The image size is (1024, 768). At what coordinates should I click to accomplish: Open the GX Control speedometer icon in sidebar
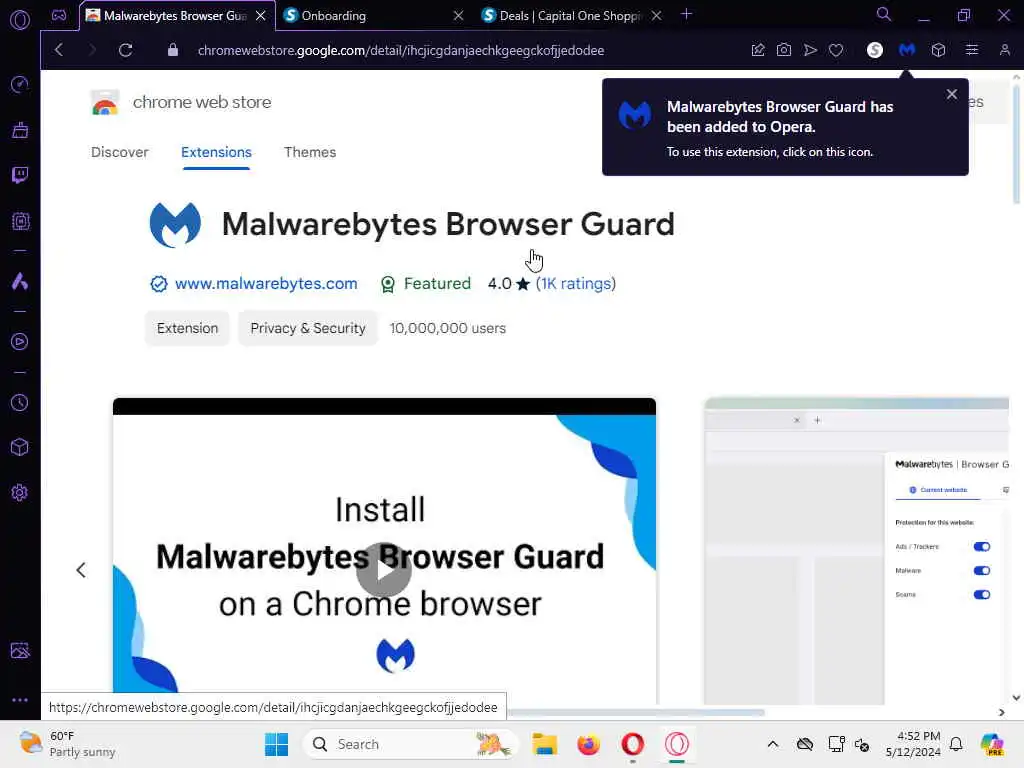[20, 84]
